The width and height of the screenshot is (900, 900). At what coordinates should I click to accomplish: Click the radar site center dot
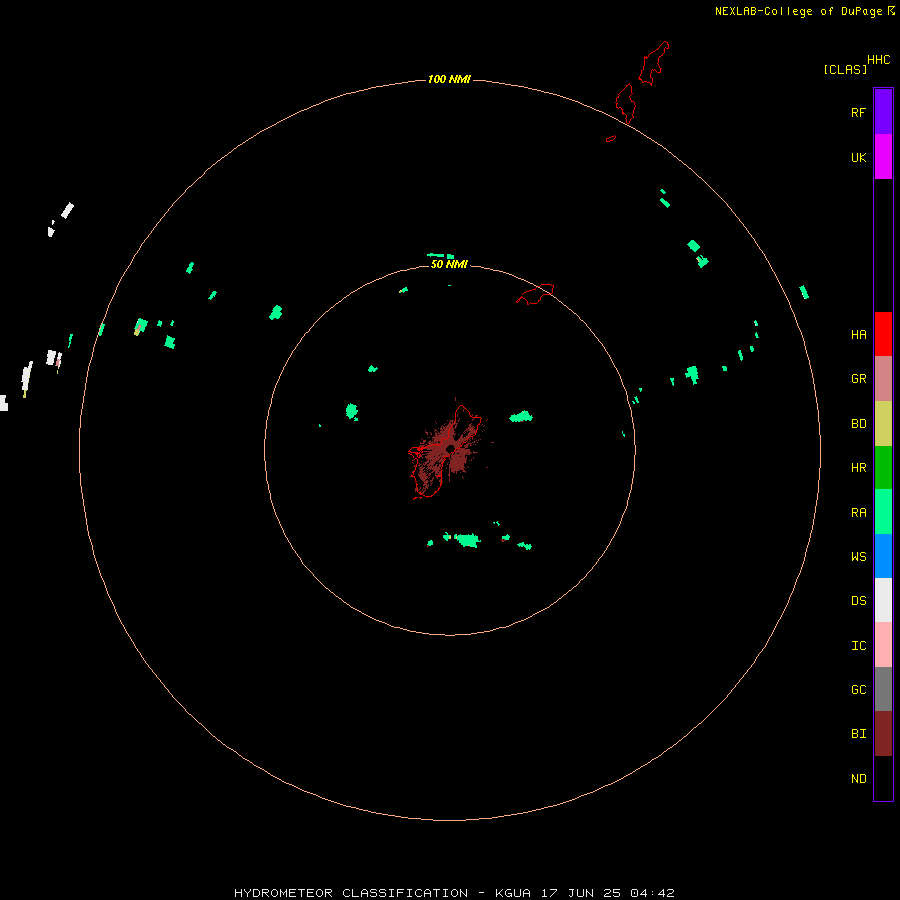pyautogui.click(x=450, y=448)
